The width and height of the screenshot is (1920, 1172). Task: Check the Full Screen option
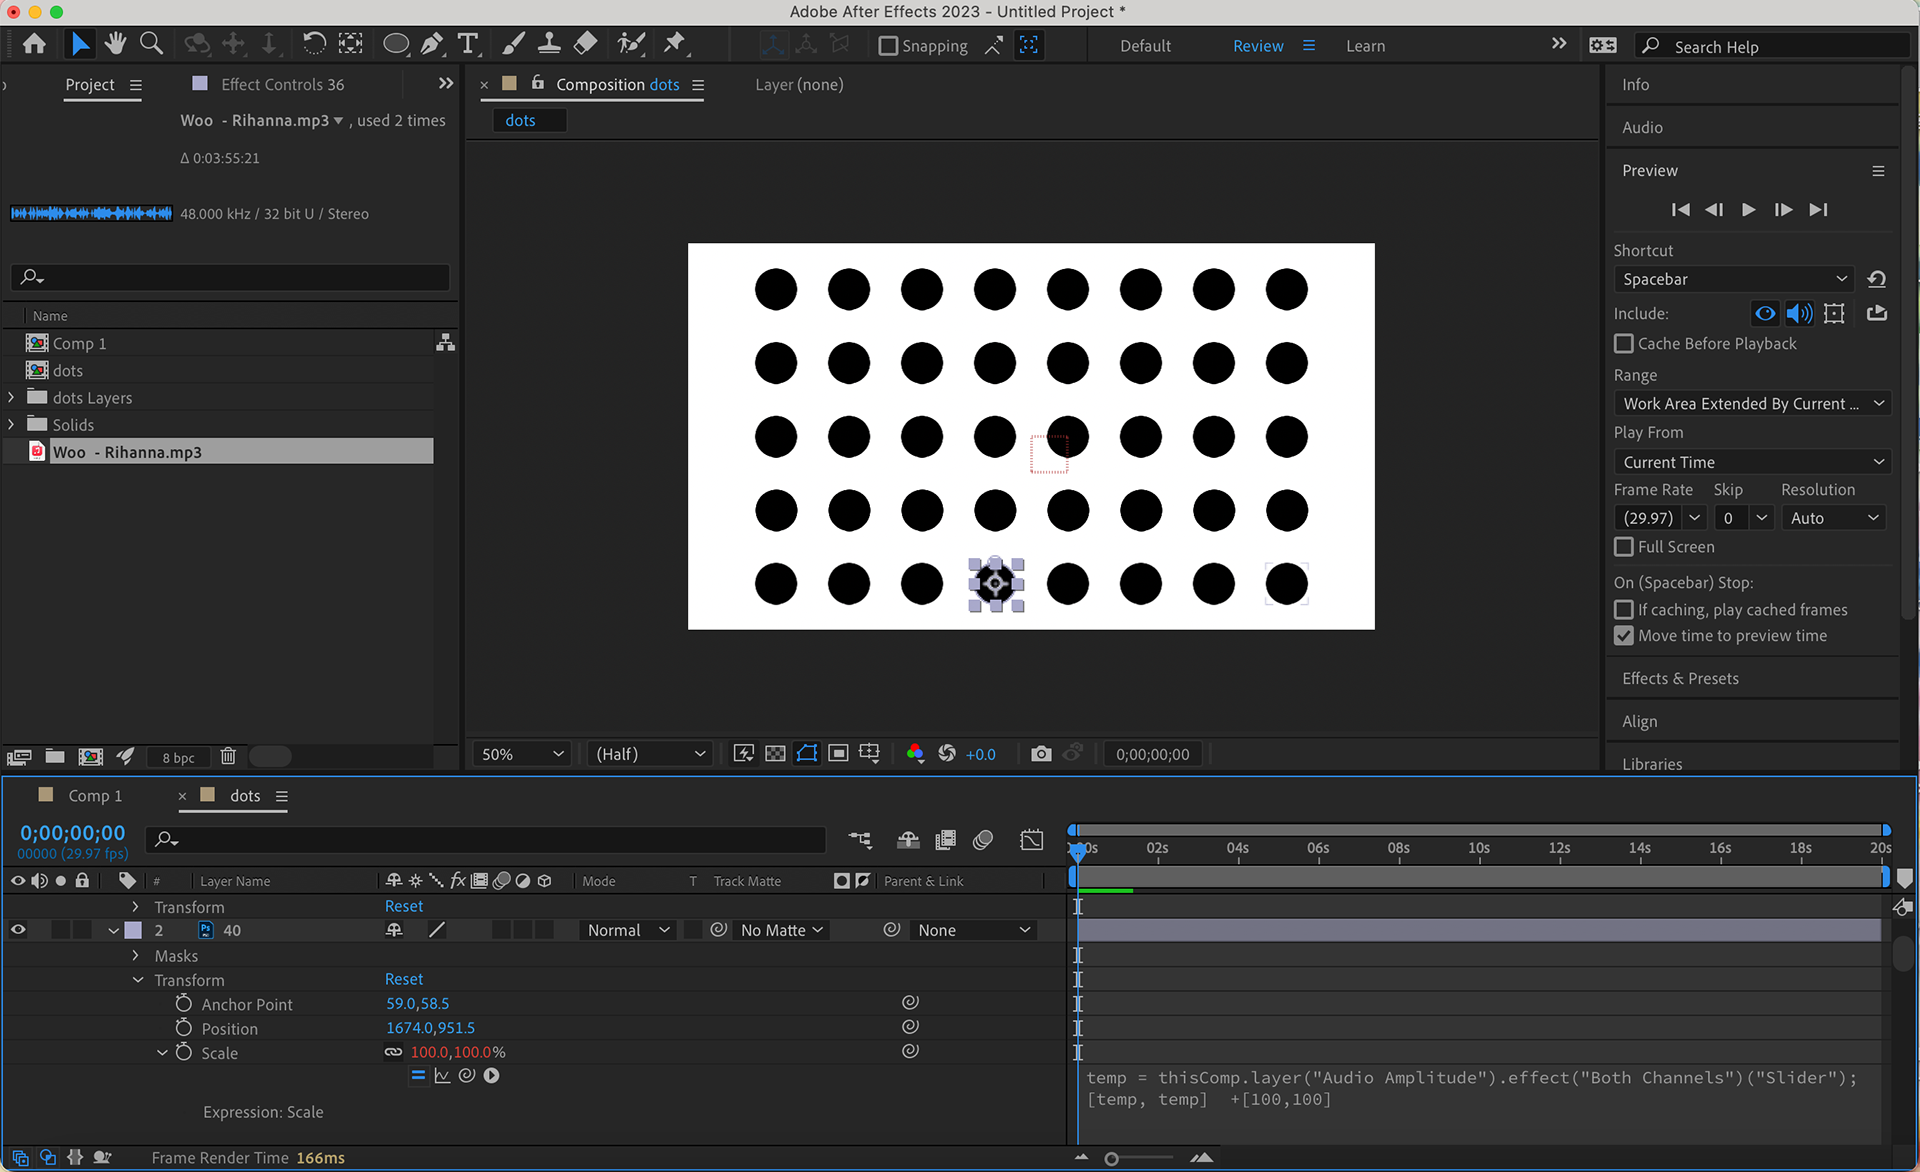point(1624,547)
